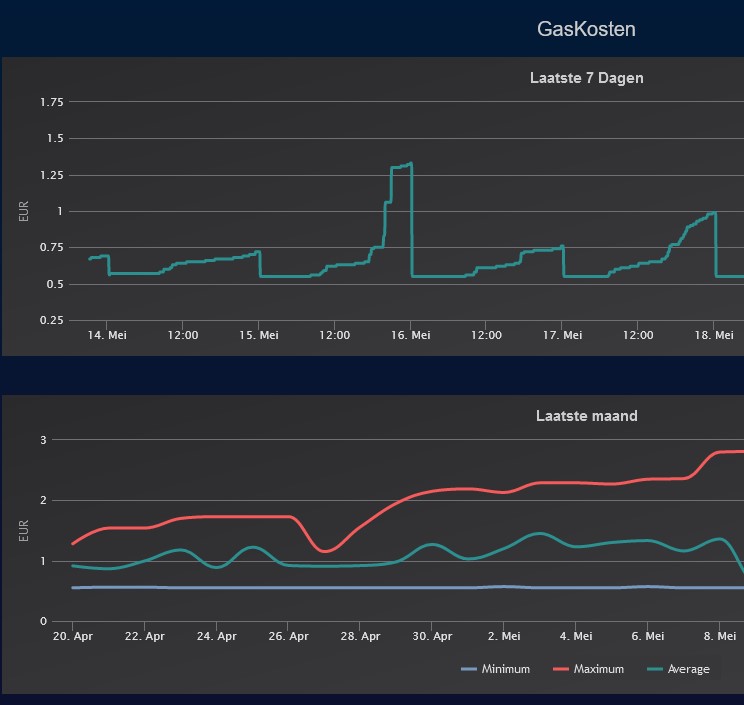Click the GasKosten page title
744x705 pixels.
(x=586, y=29)
